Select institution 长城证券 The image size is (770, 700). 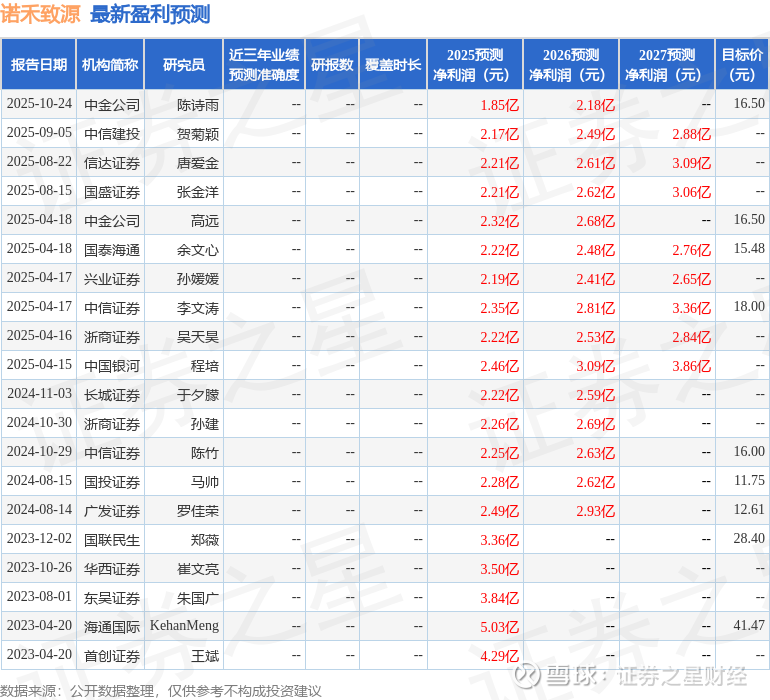112,394
